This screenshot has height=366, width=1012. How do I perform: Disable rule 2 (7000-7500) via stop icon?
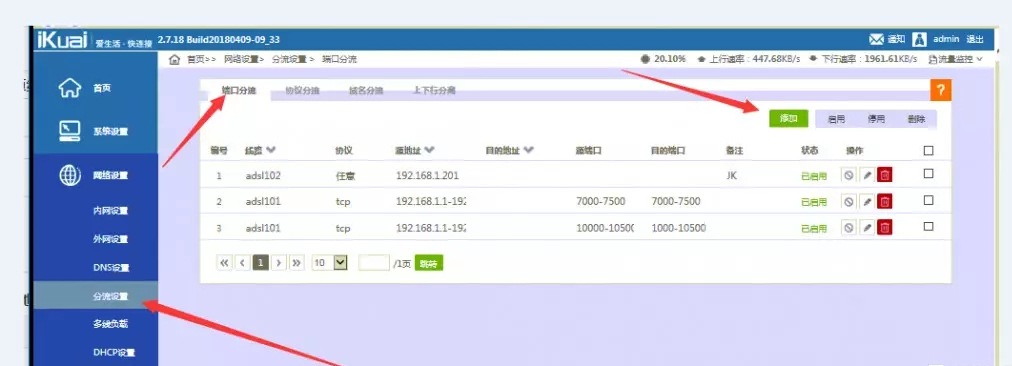849,201
